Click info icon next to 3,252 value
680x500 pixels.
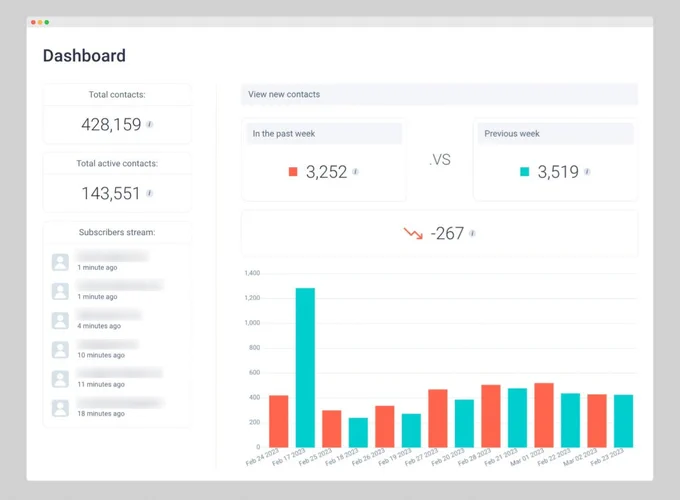[355, 171]
